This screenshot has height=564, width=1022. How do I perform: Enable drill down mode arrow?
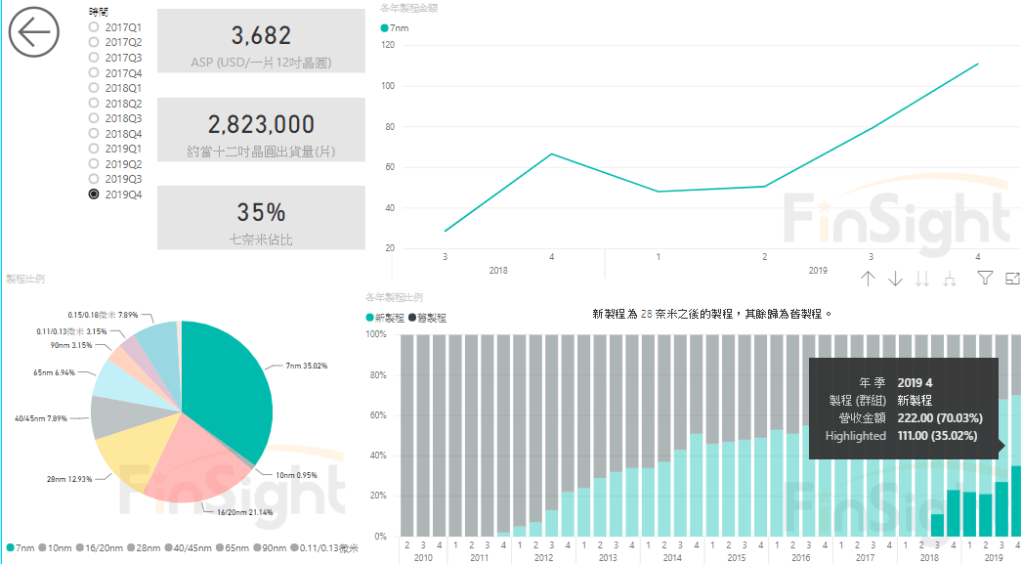[x=895, y=279]
